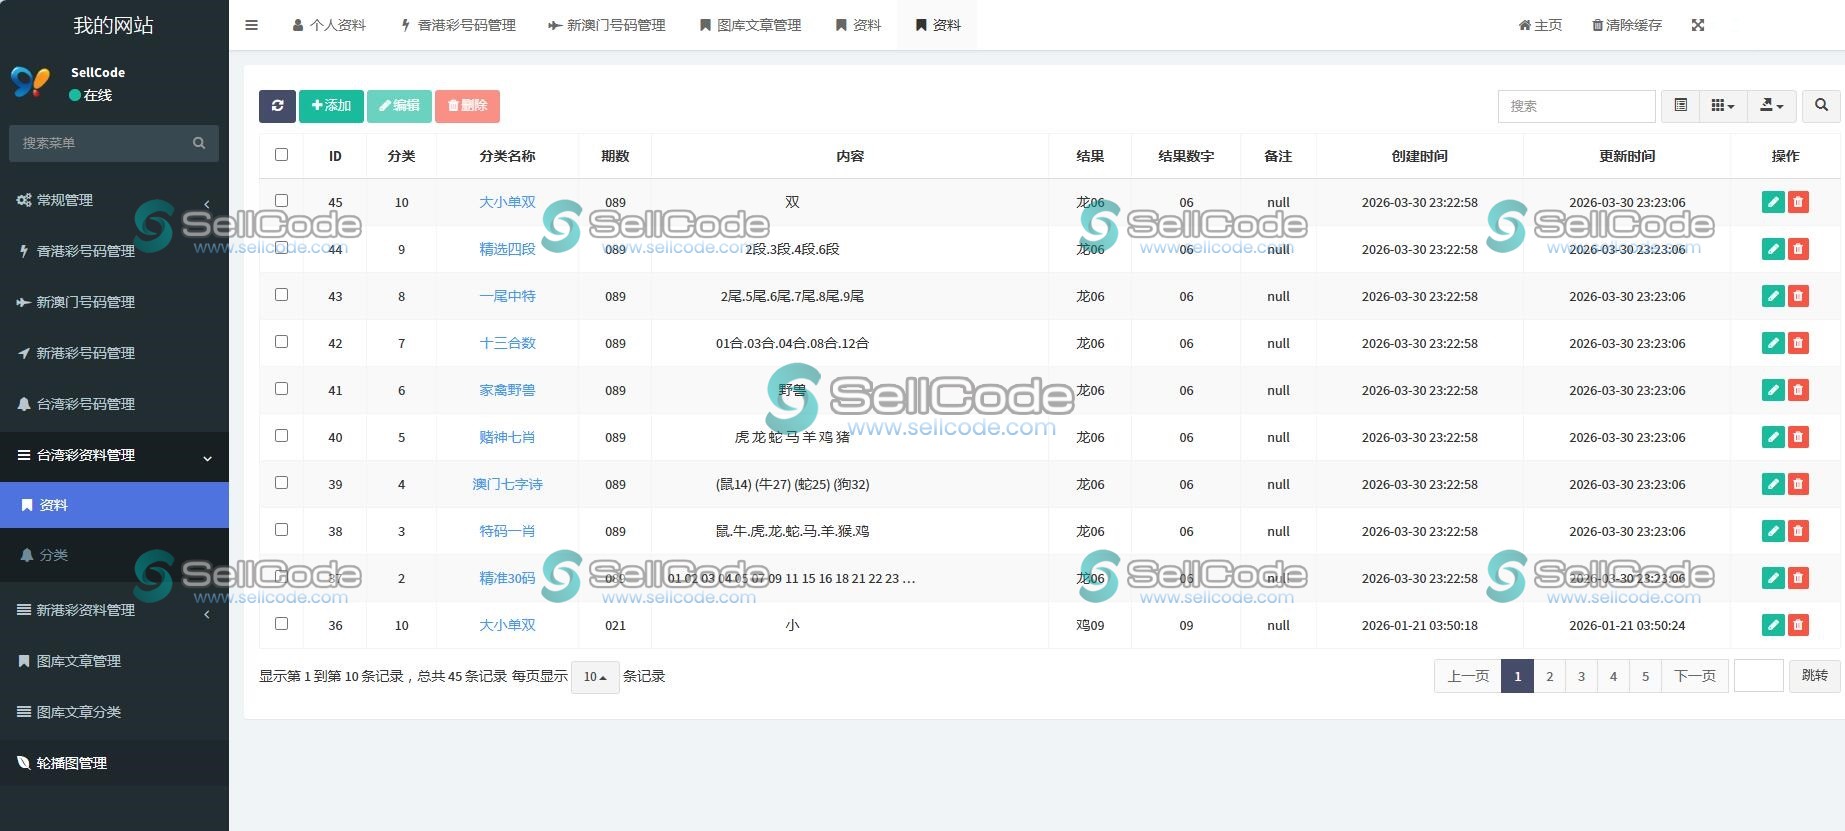Toggle the sidebar hamburger menu icon
This screenshot has height=831, width=1845.
pos(251,25)
